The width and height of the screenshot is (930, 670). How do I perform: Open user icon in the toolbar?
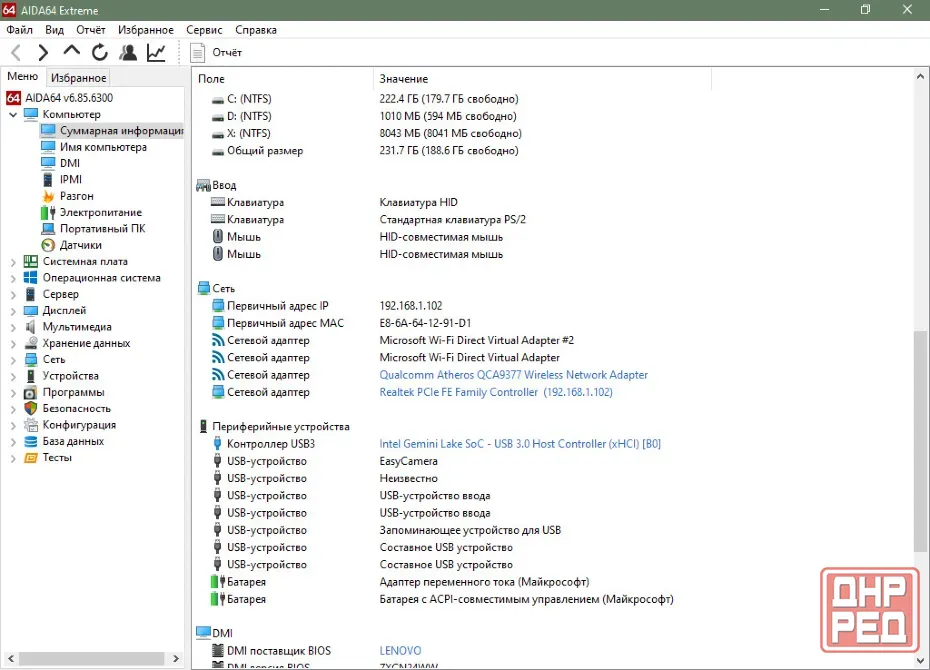tap(128, 53)
